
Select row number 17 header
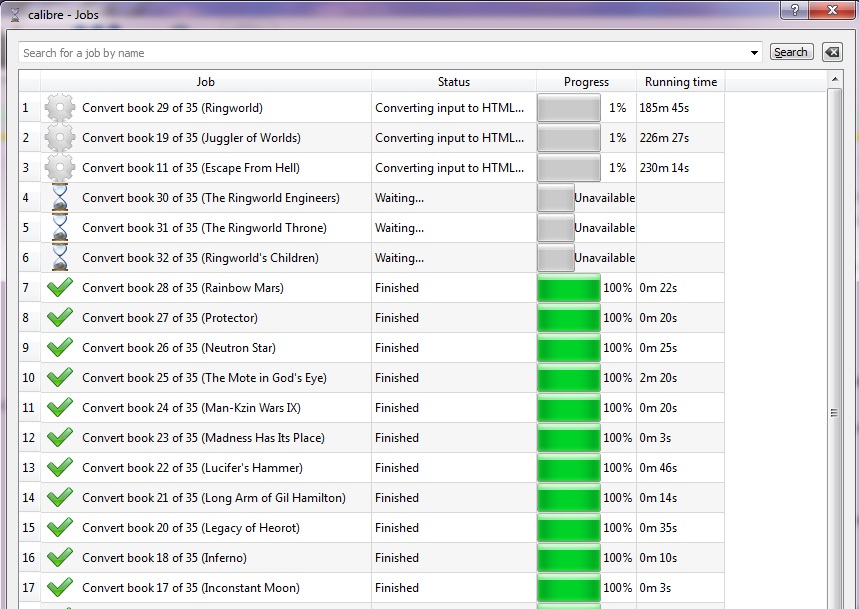pyautogui.click(x=30, y=588)
